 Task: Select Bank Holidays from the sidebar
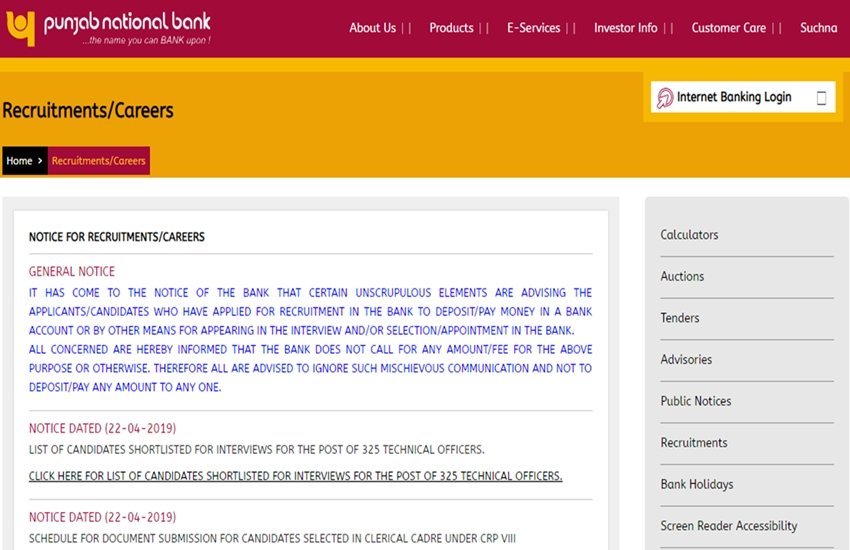696,484
